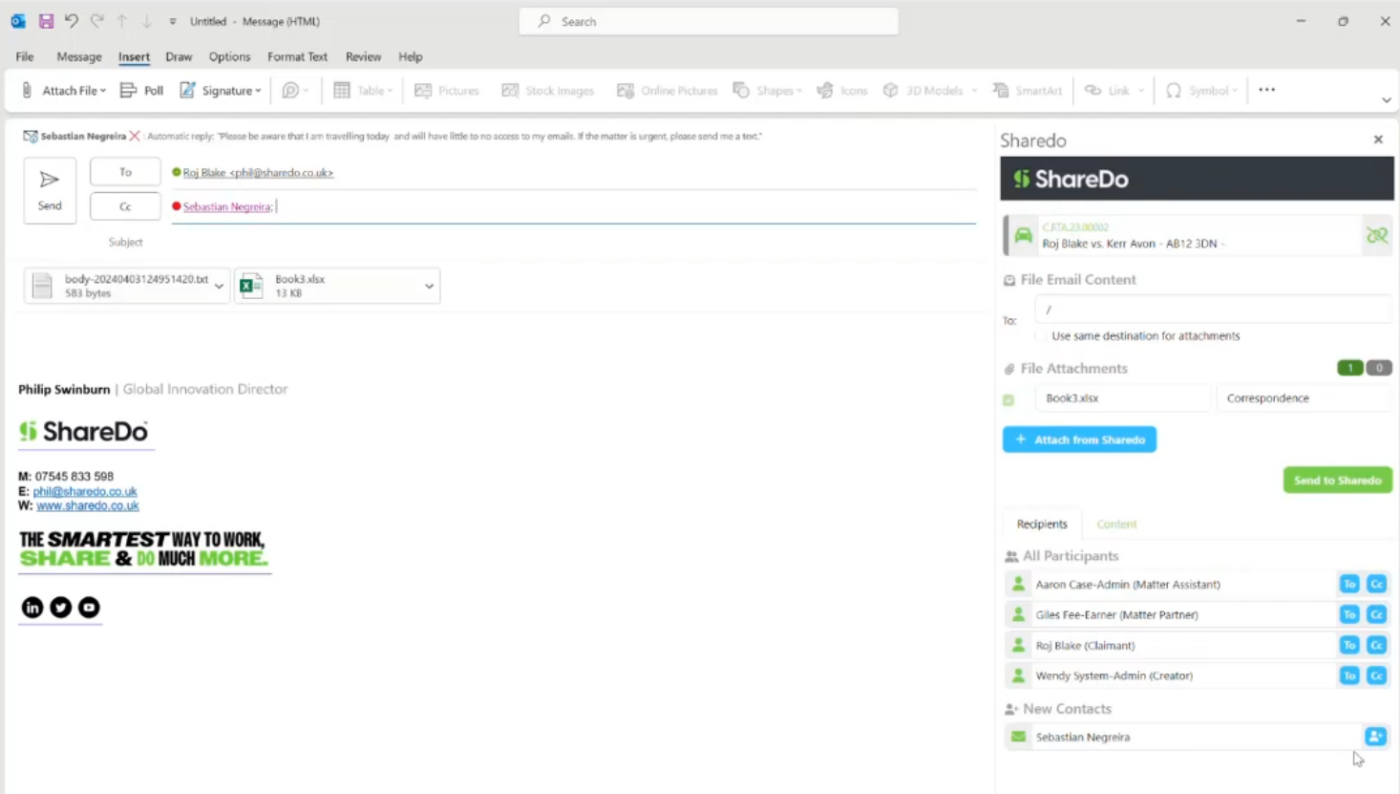Open the Book3.xlsx Excel attachment
Screen dimensions: 1400x794
click(x=250, y=285)
